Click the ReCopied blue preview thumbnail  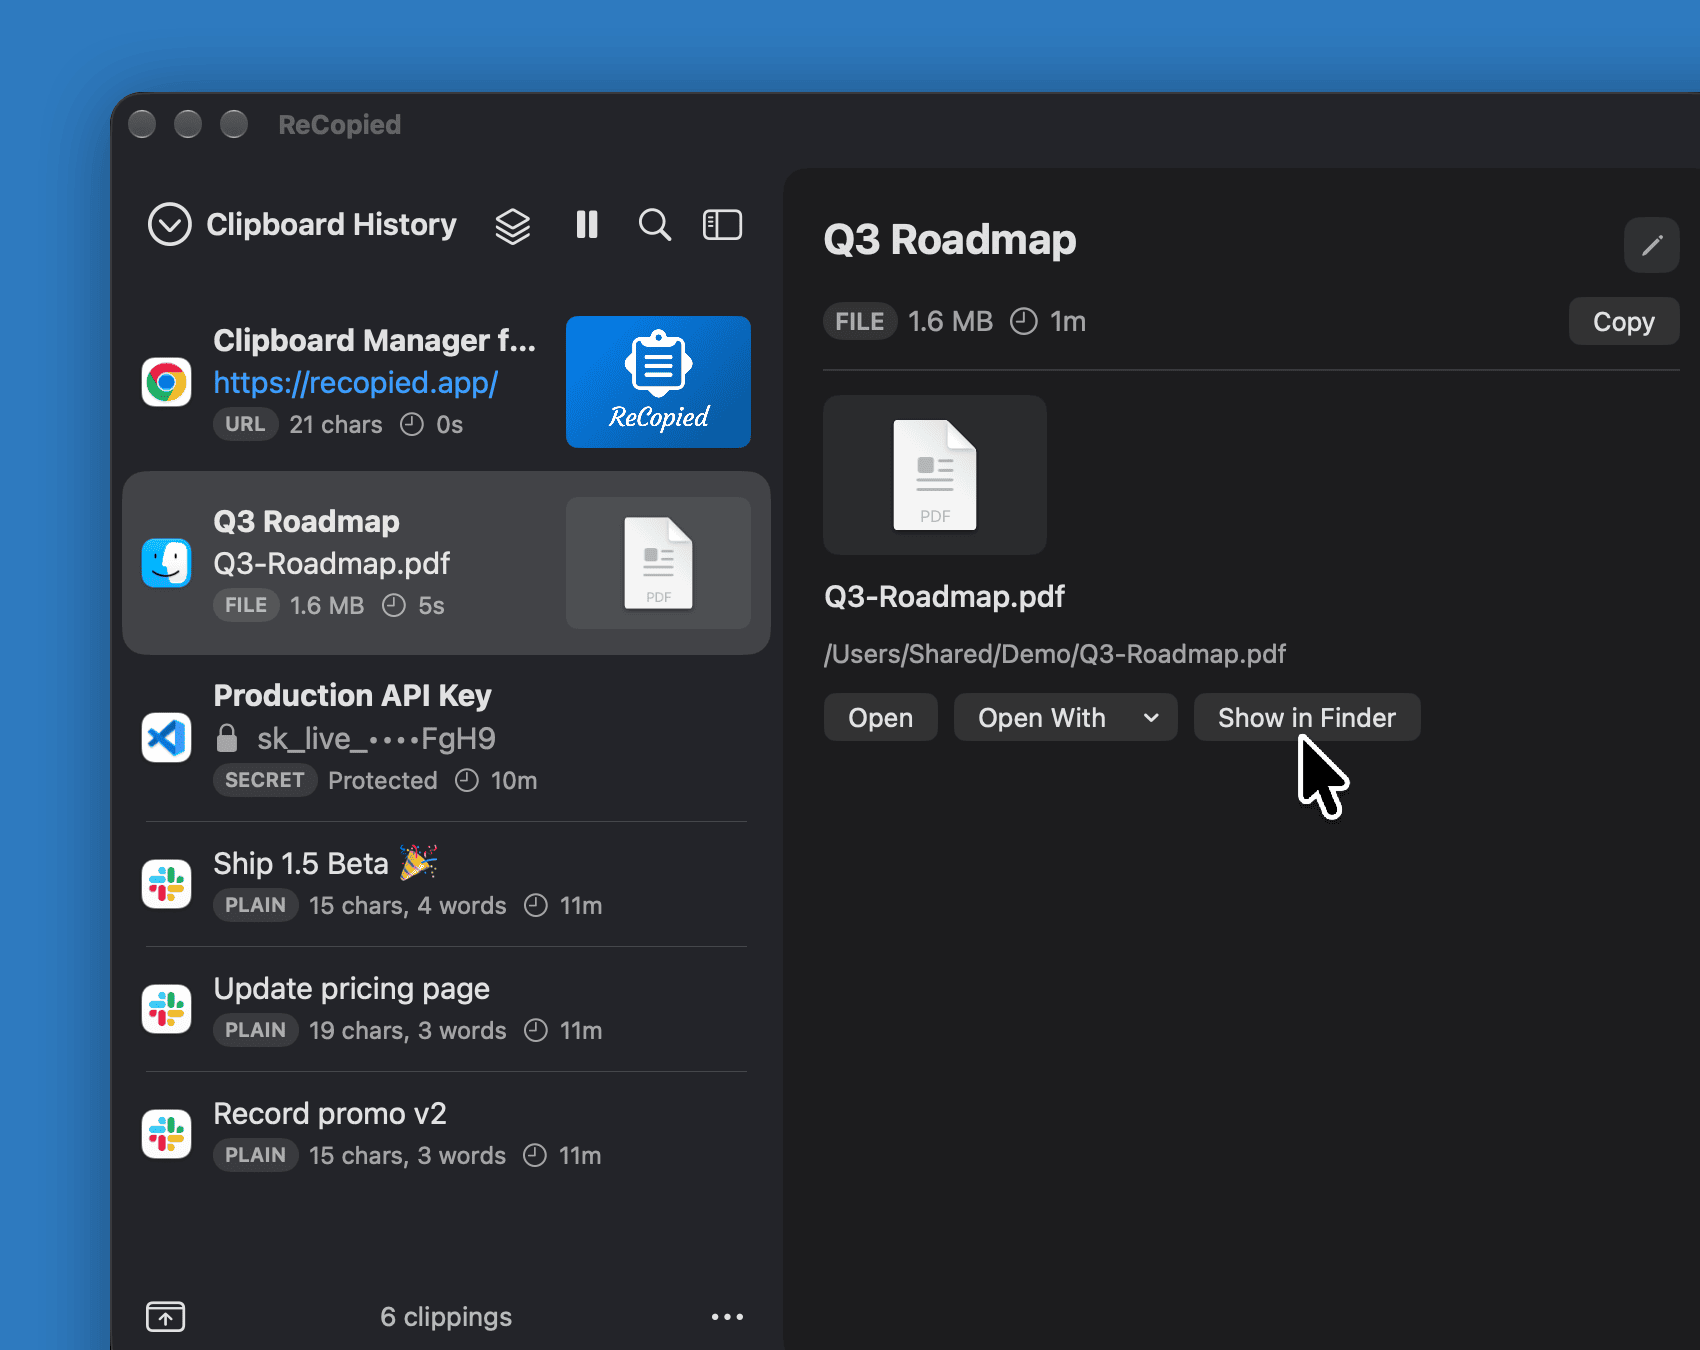[x=658, y=382]
